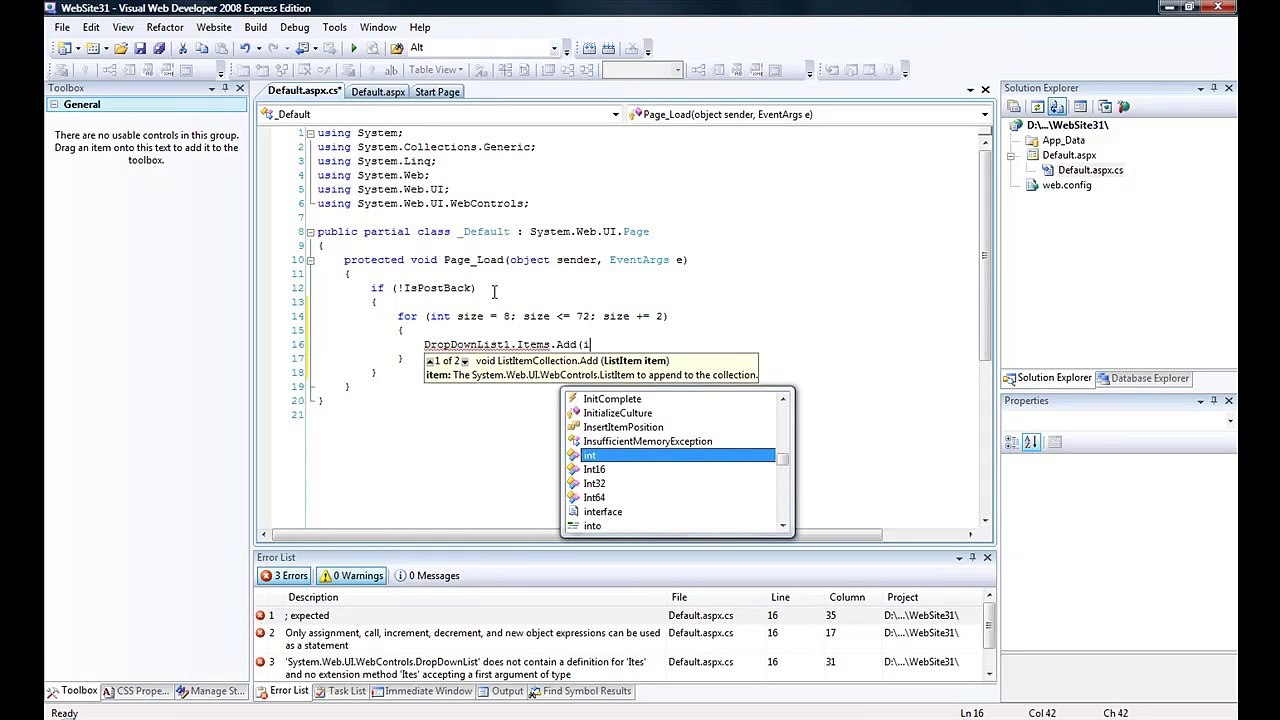
Task: Open the Refactor menu
Action: tap(165, 27)
